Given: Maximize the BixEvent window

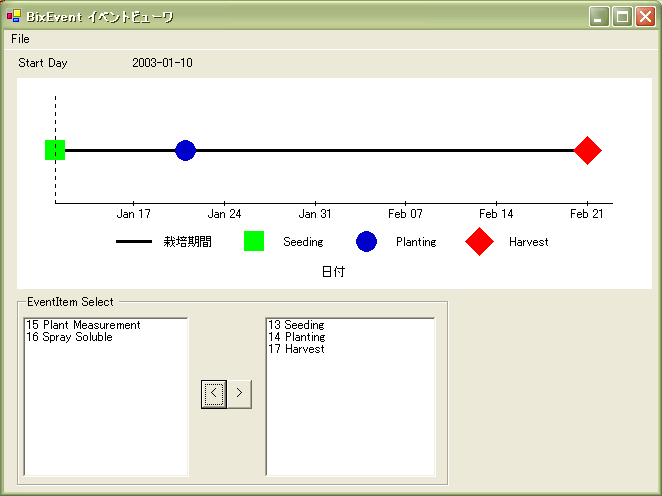Looking at the screenshot, I should point(622,17).
